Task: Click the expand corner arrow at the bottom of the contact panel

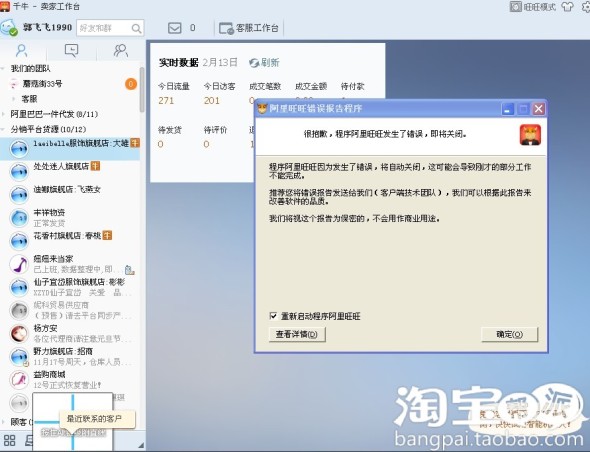Action: click(141, 445)
